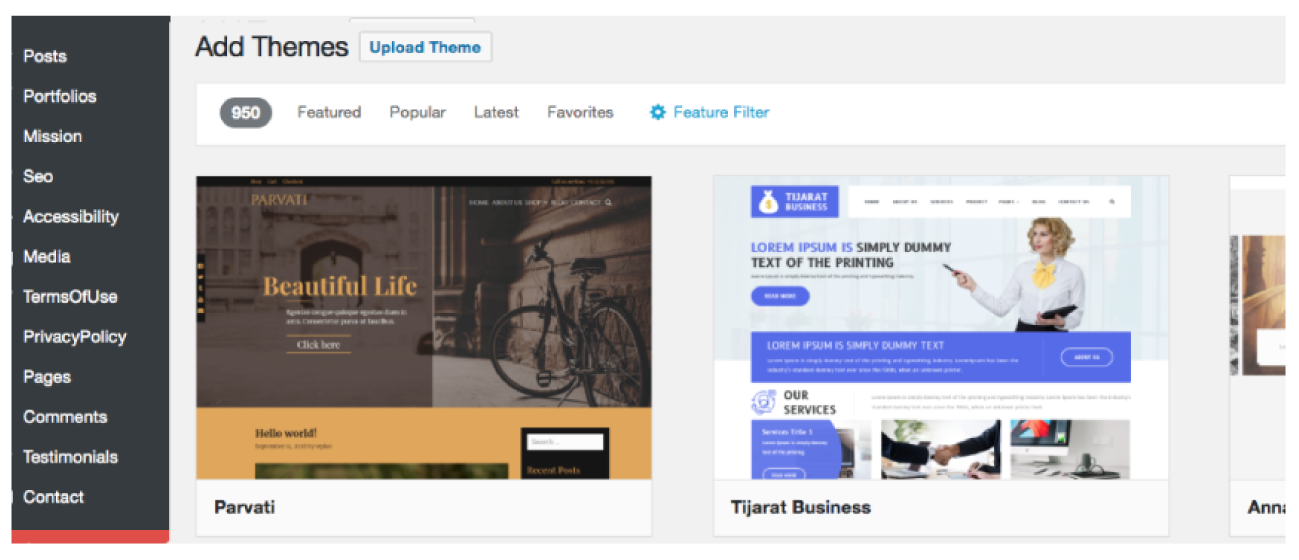Go to the Seo sidebar item
The image size is (1299, 560).
click(38, 176)
